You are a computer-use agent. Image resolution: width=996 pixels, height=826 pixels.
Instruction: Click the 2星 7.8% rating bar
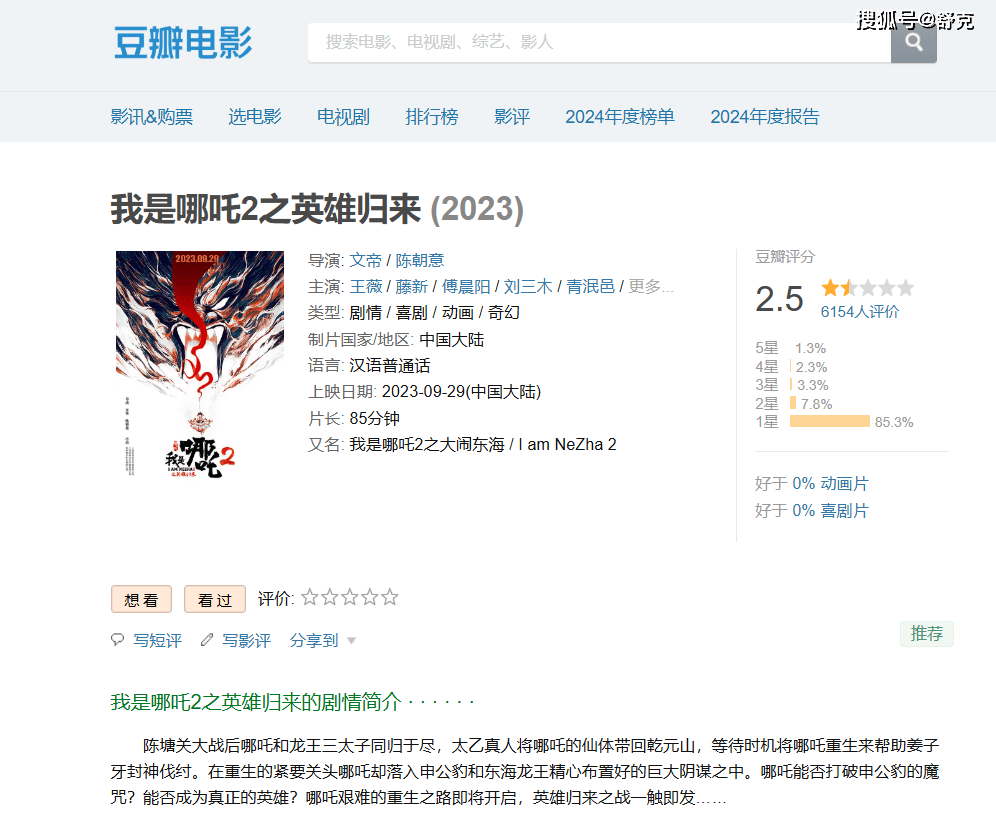(x=793, y=403)
